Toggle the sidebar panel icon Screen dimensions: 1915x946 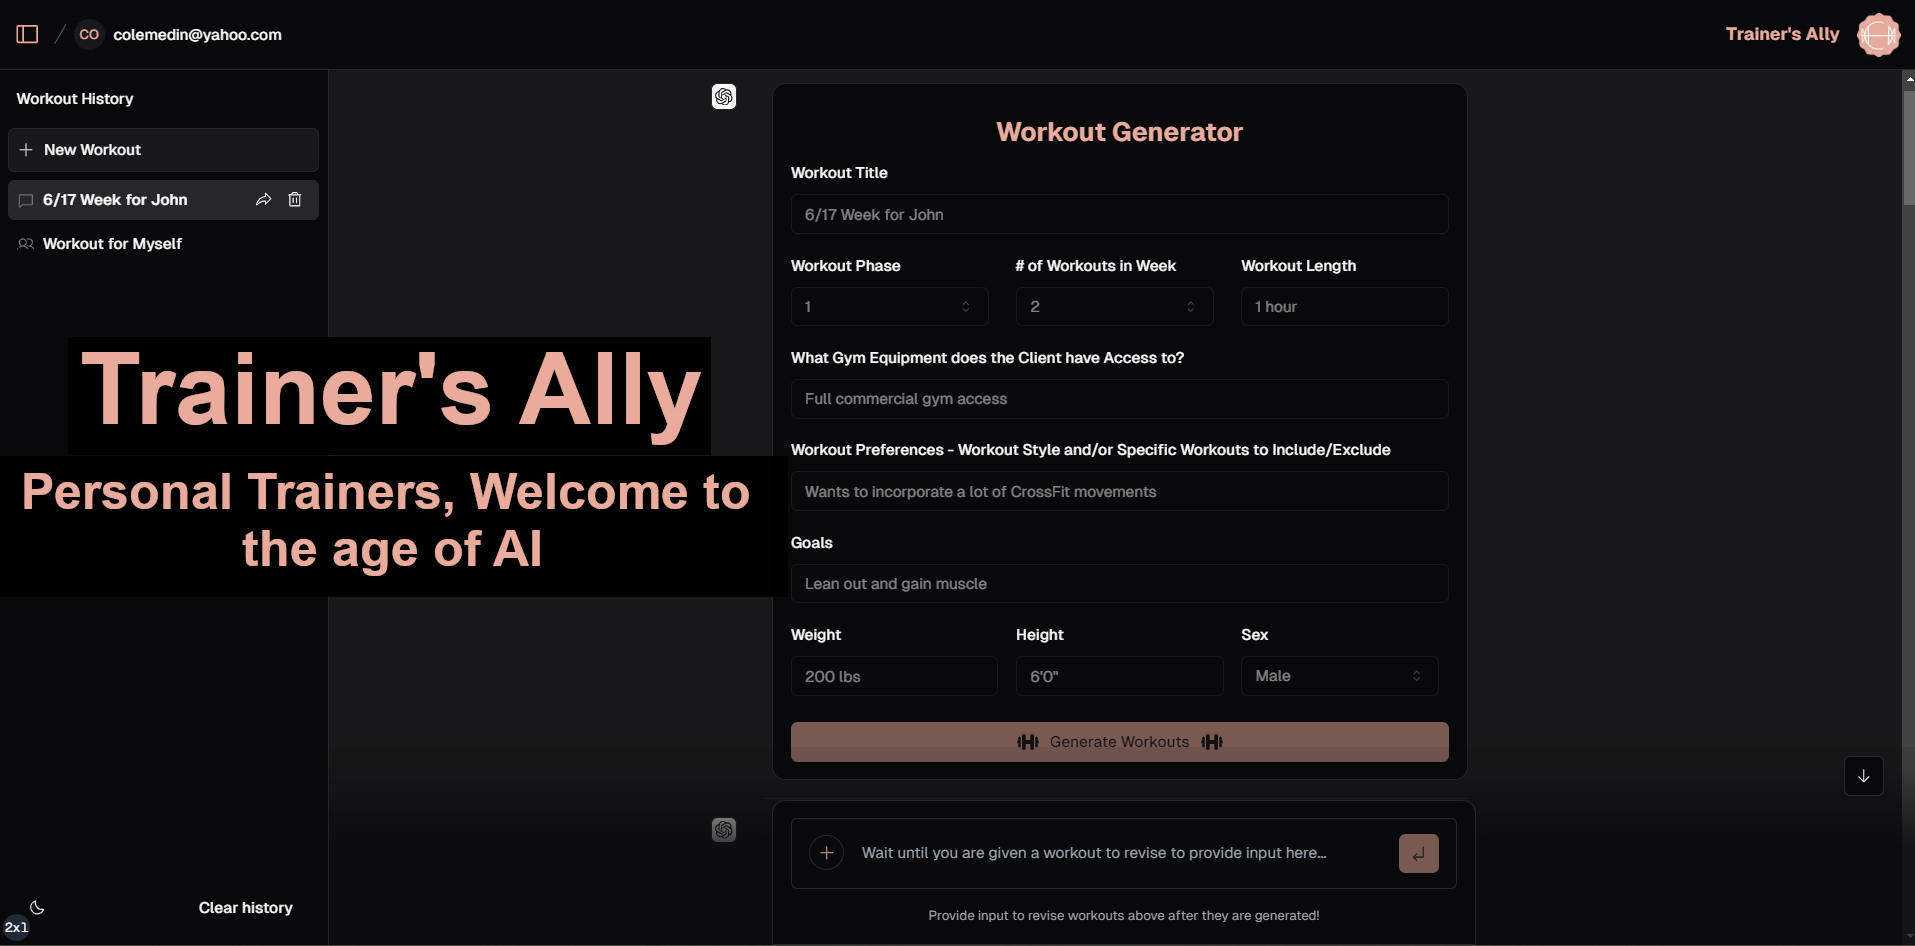(28, 34)
